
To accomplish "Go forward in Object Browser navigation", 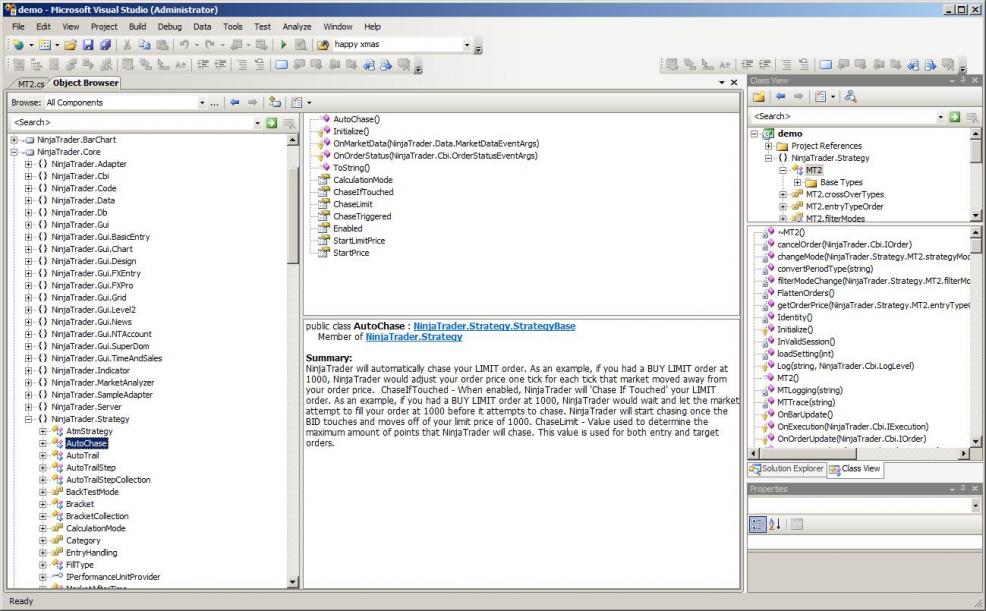I will click(252, 102).
